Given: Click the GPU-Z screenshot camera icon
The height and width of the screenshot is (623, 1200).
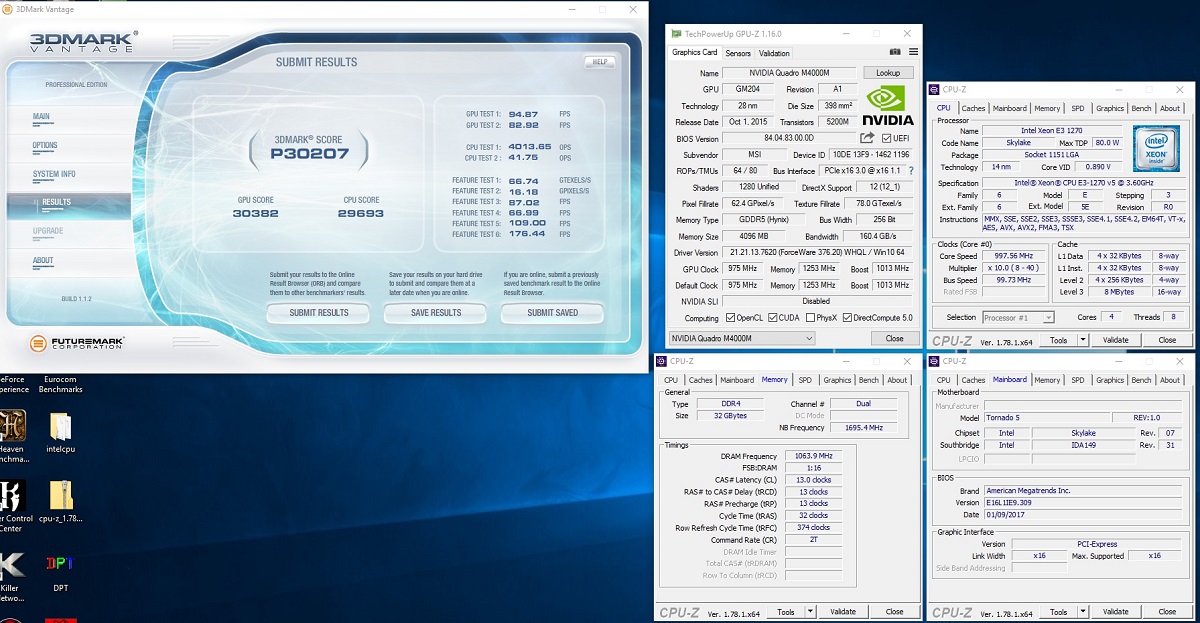Looking at the screenshot, I should [x=895, y=53].
